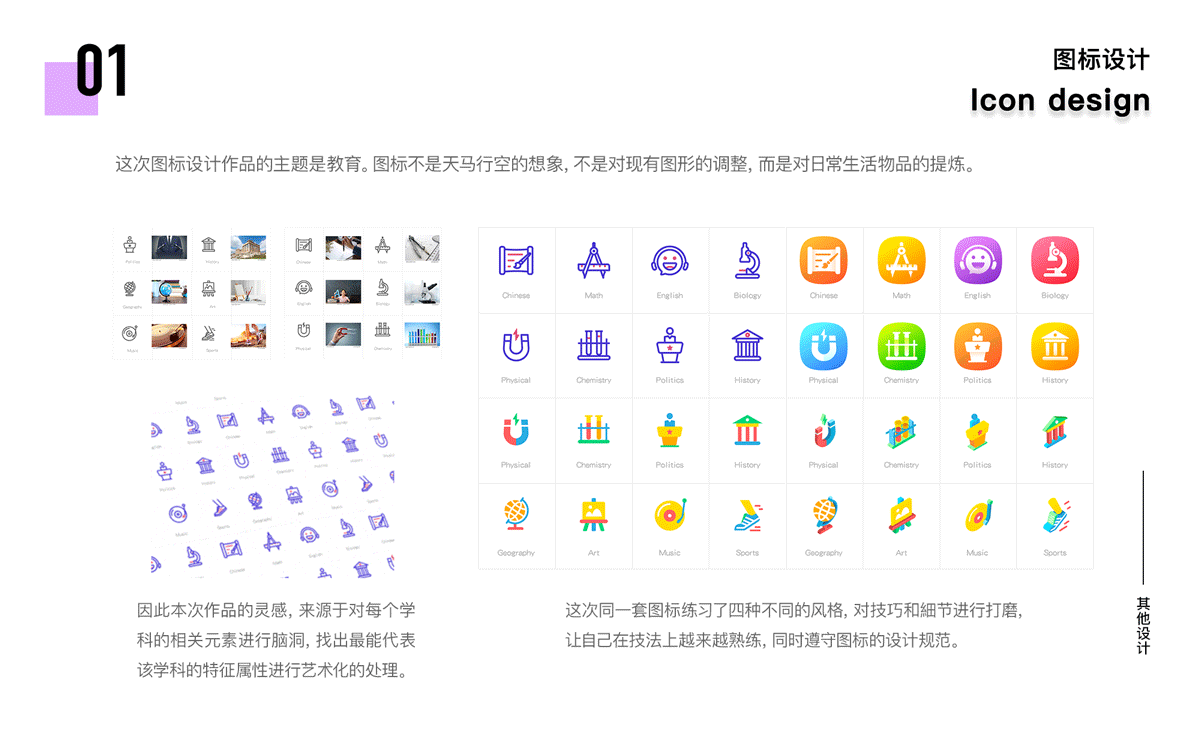Select the flat Geography globe icon

[x=516, y=516]
